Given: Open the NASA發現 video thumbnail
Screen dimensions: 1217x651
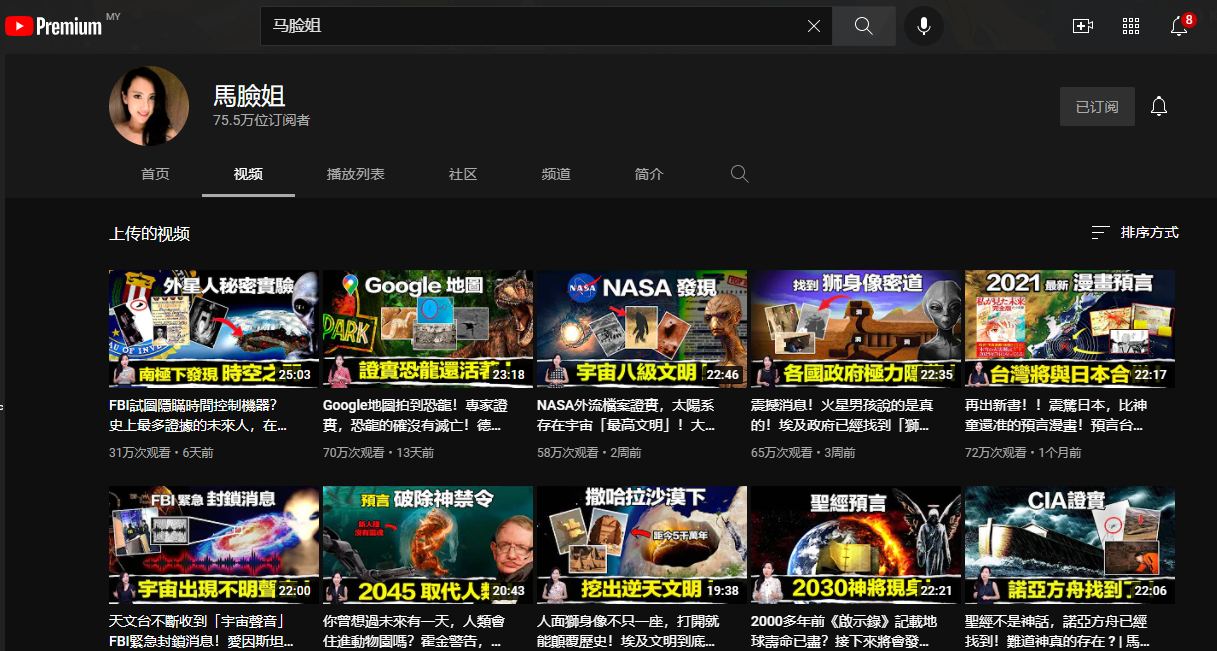Looking at the screenshot, I should coord(642,329).
